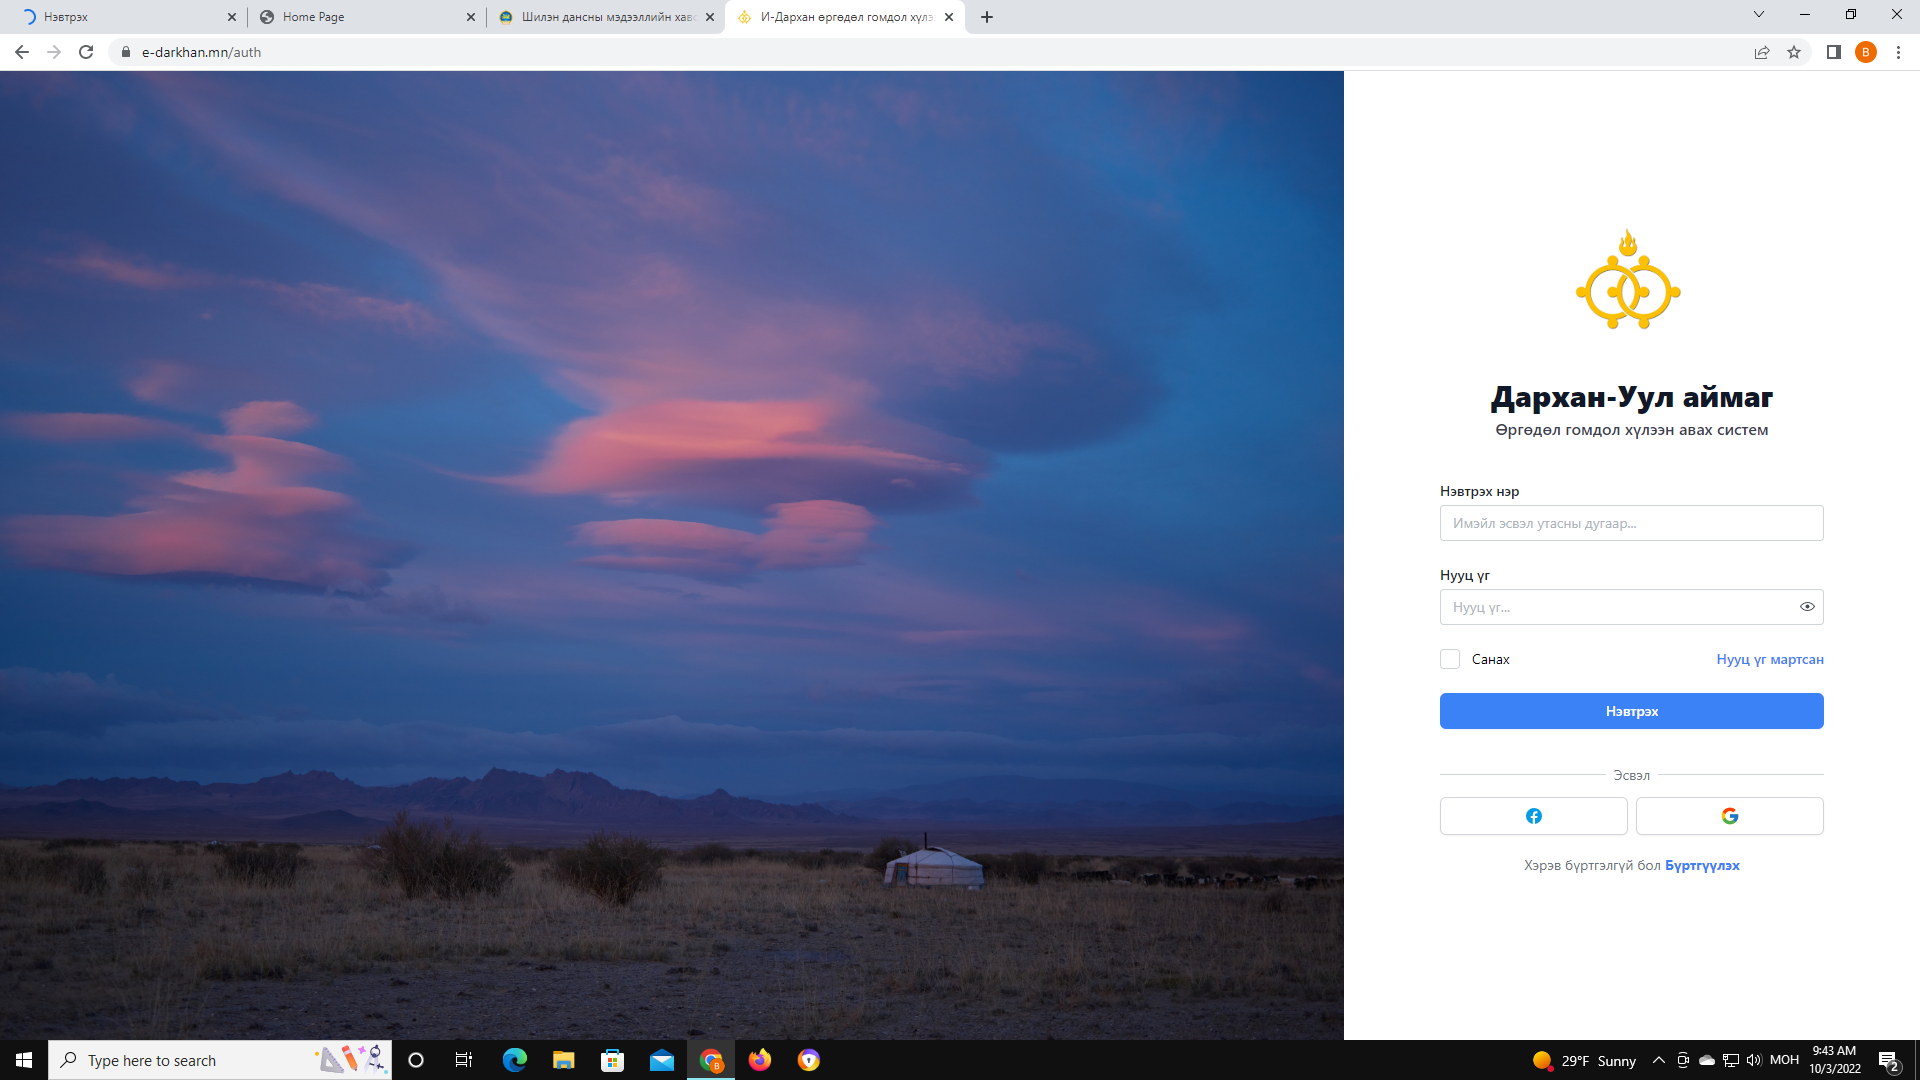1920x1080 pixels.
Task: Open the Chrome side panel icon
Action: click(1833, 52)
